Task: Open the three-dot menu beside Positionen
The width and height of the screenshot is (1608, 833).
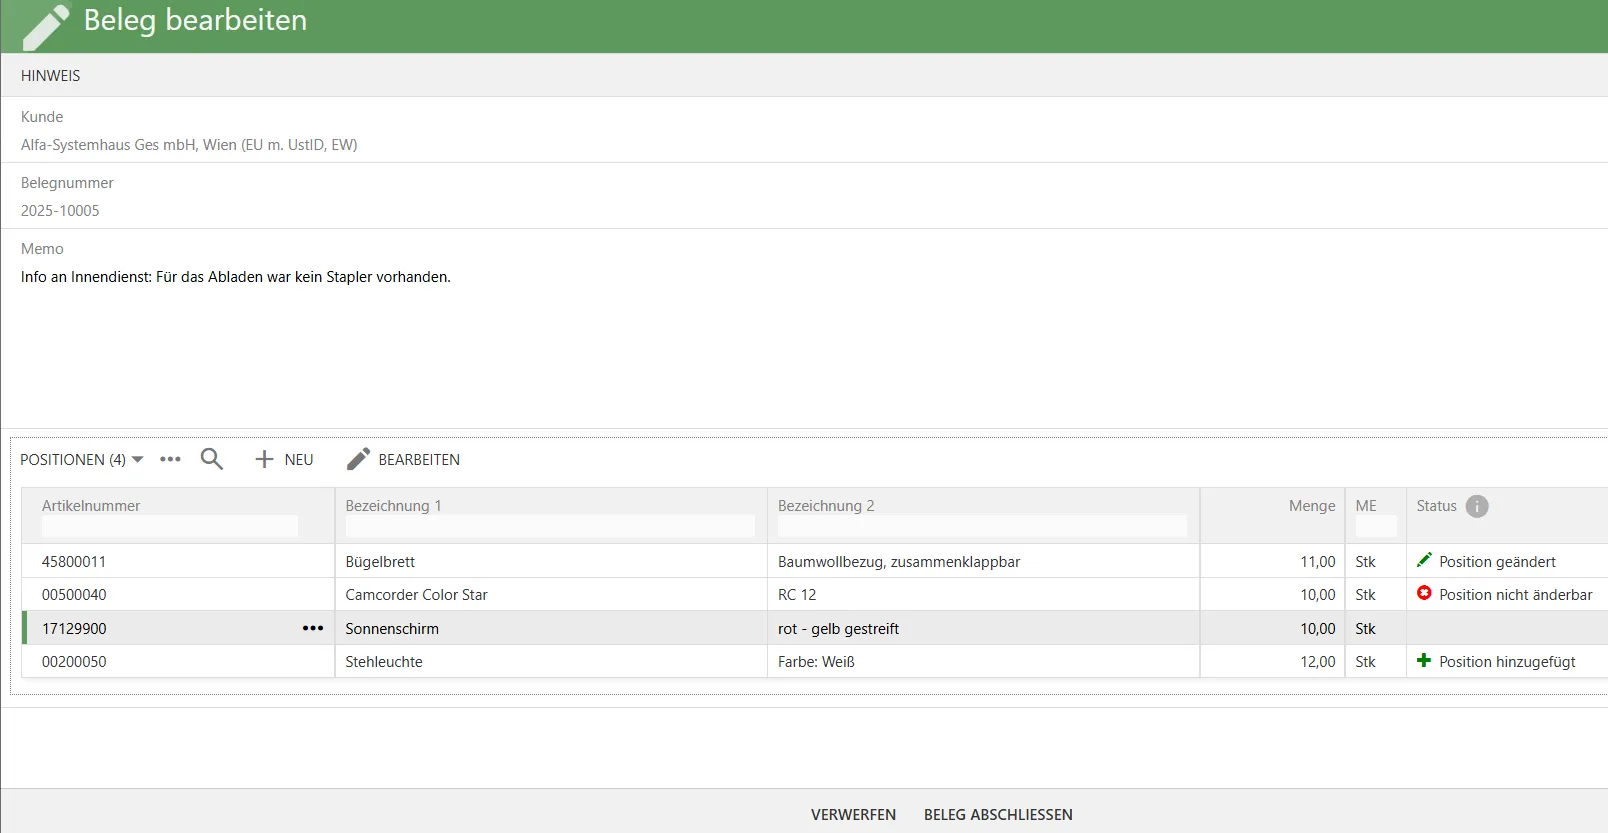Action: (x=170, y=459)
